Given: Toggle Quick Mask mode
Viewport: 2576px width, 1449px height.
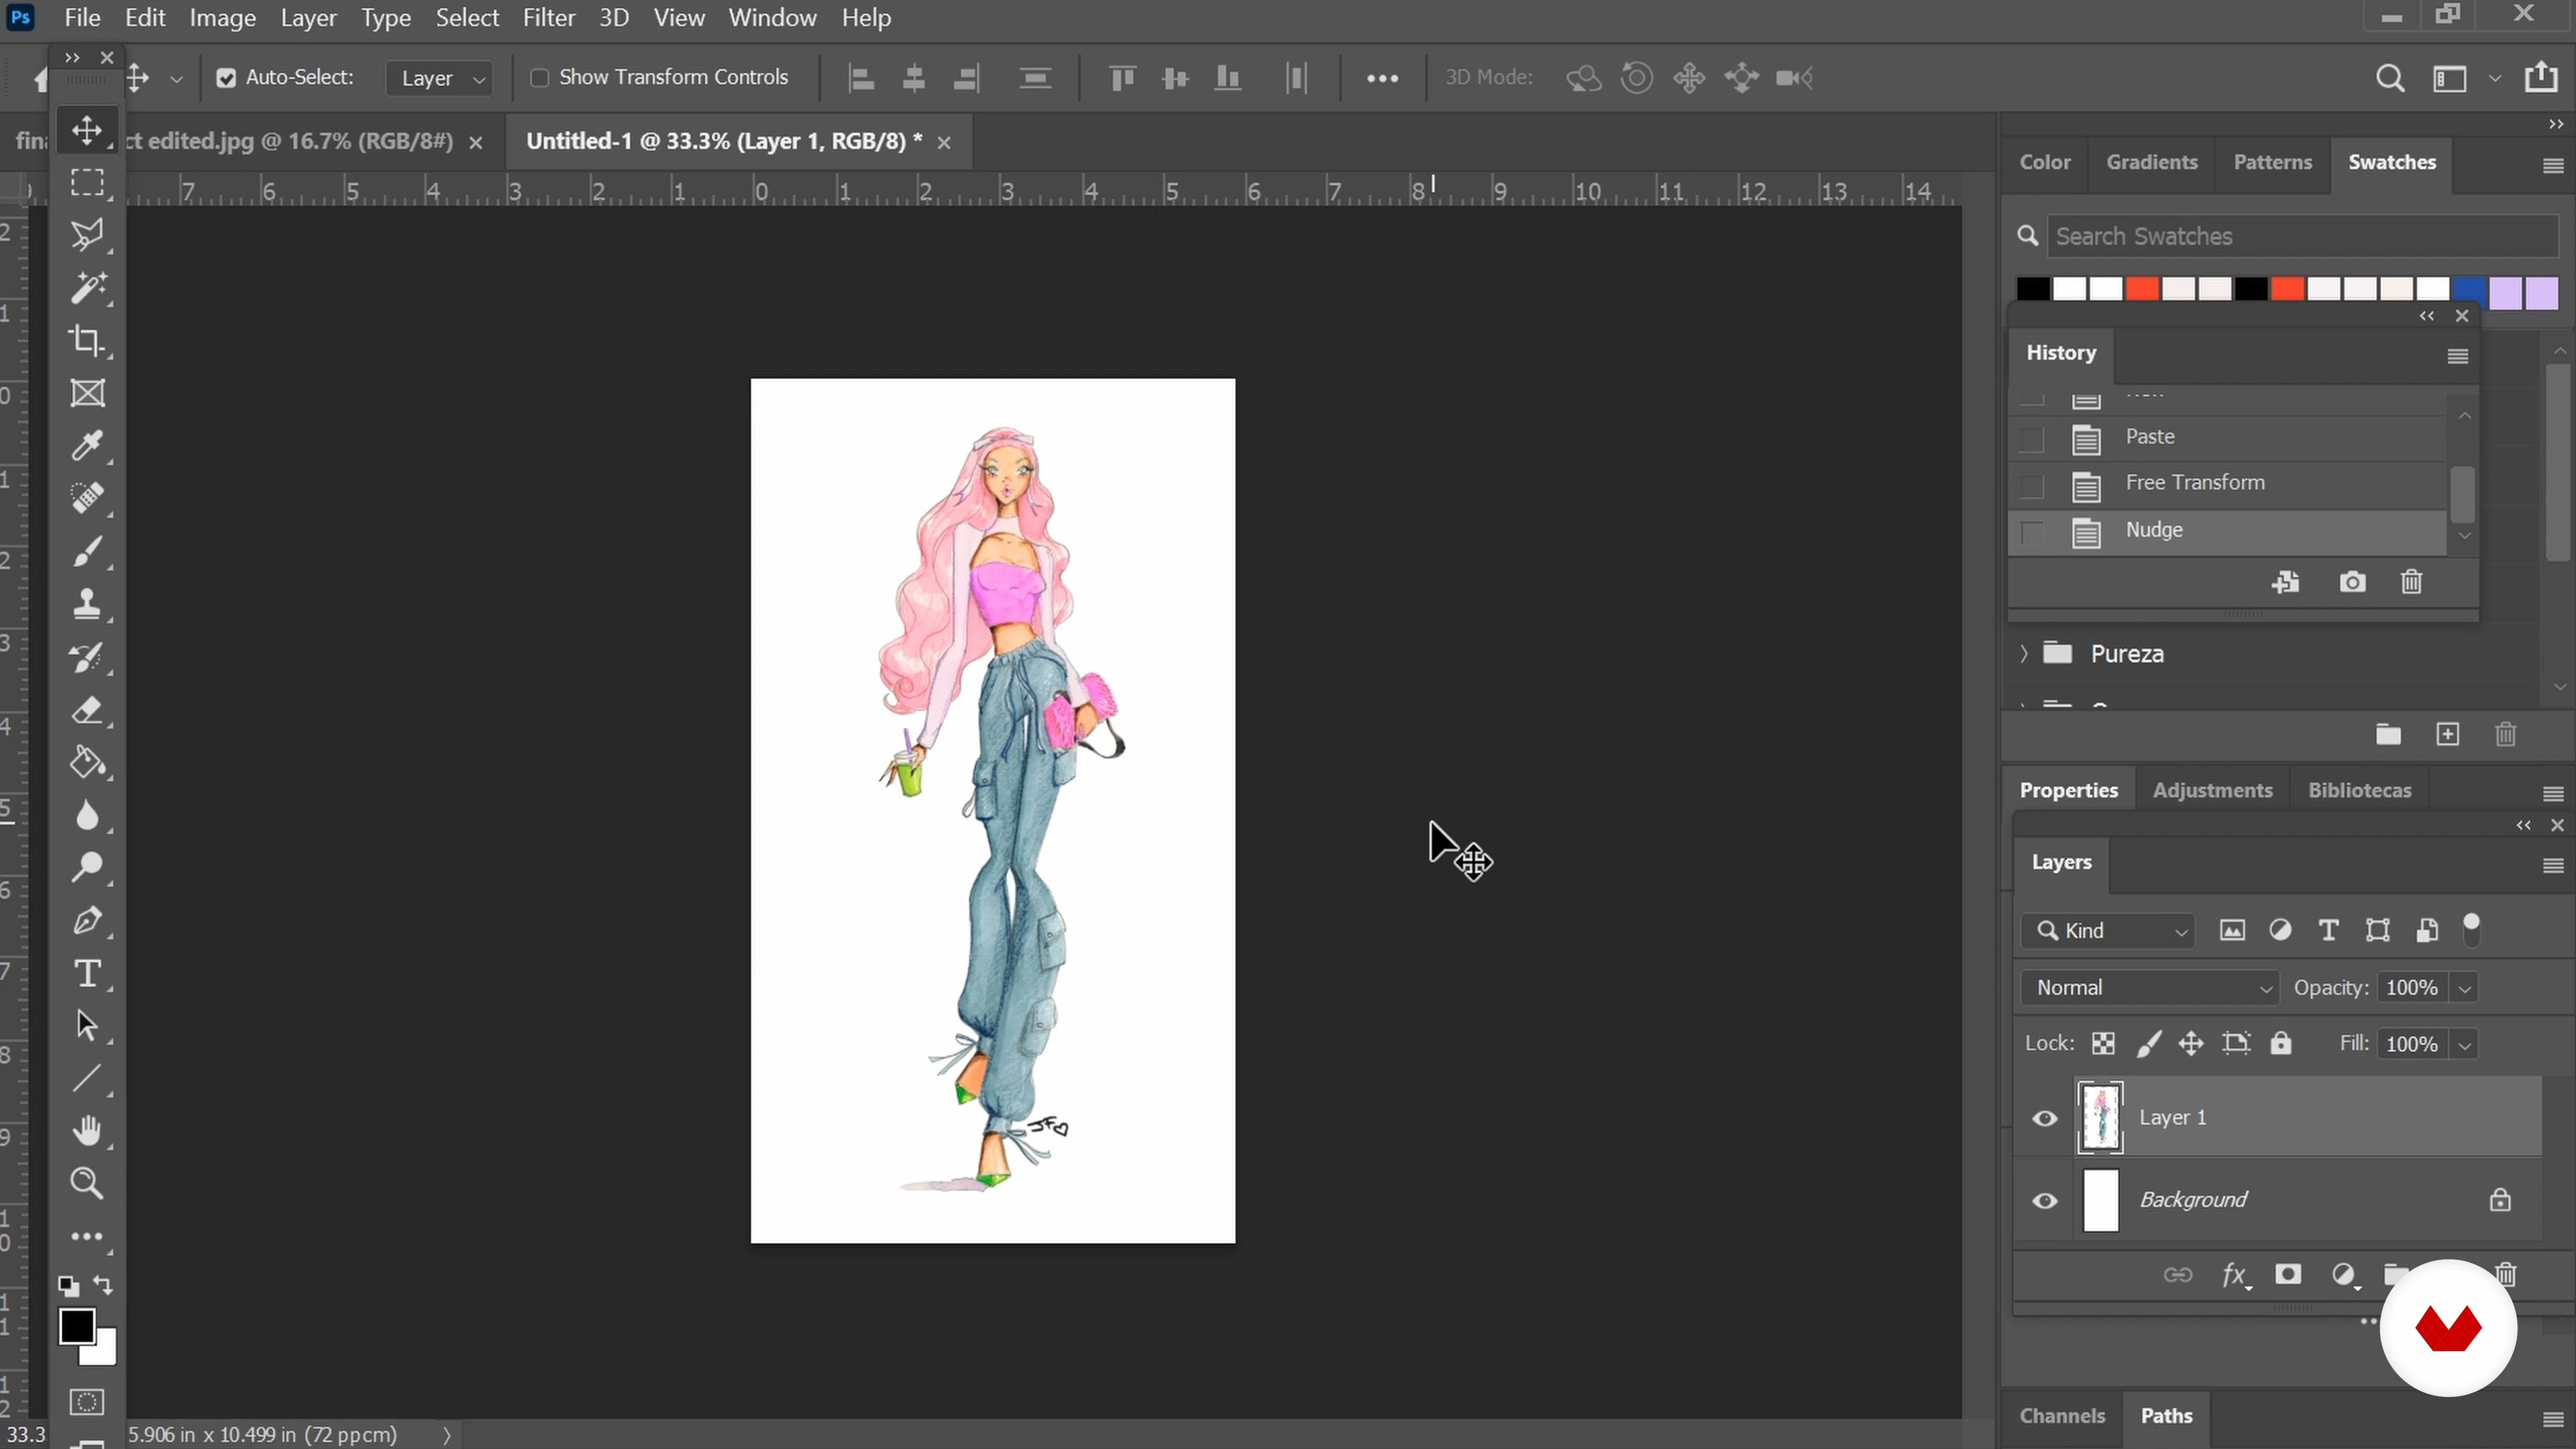Looking at the screenshot, I should click(x=87, y=1402).
